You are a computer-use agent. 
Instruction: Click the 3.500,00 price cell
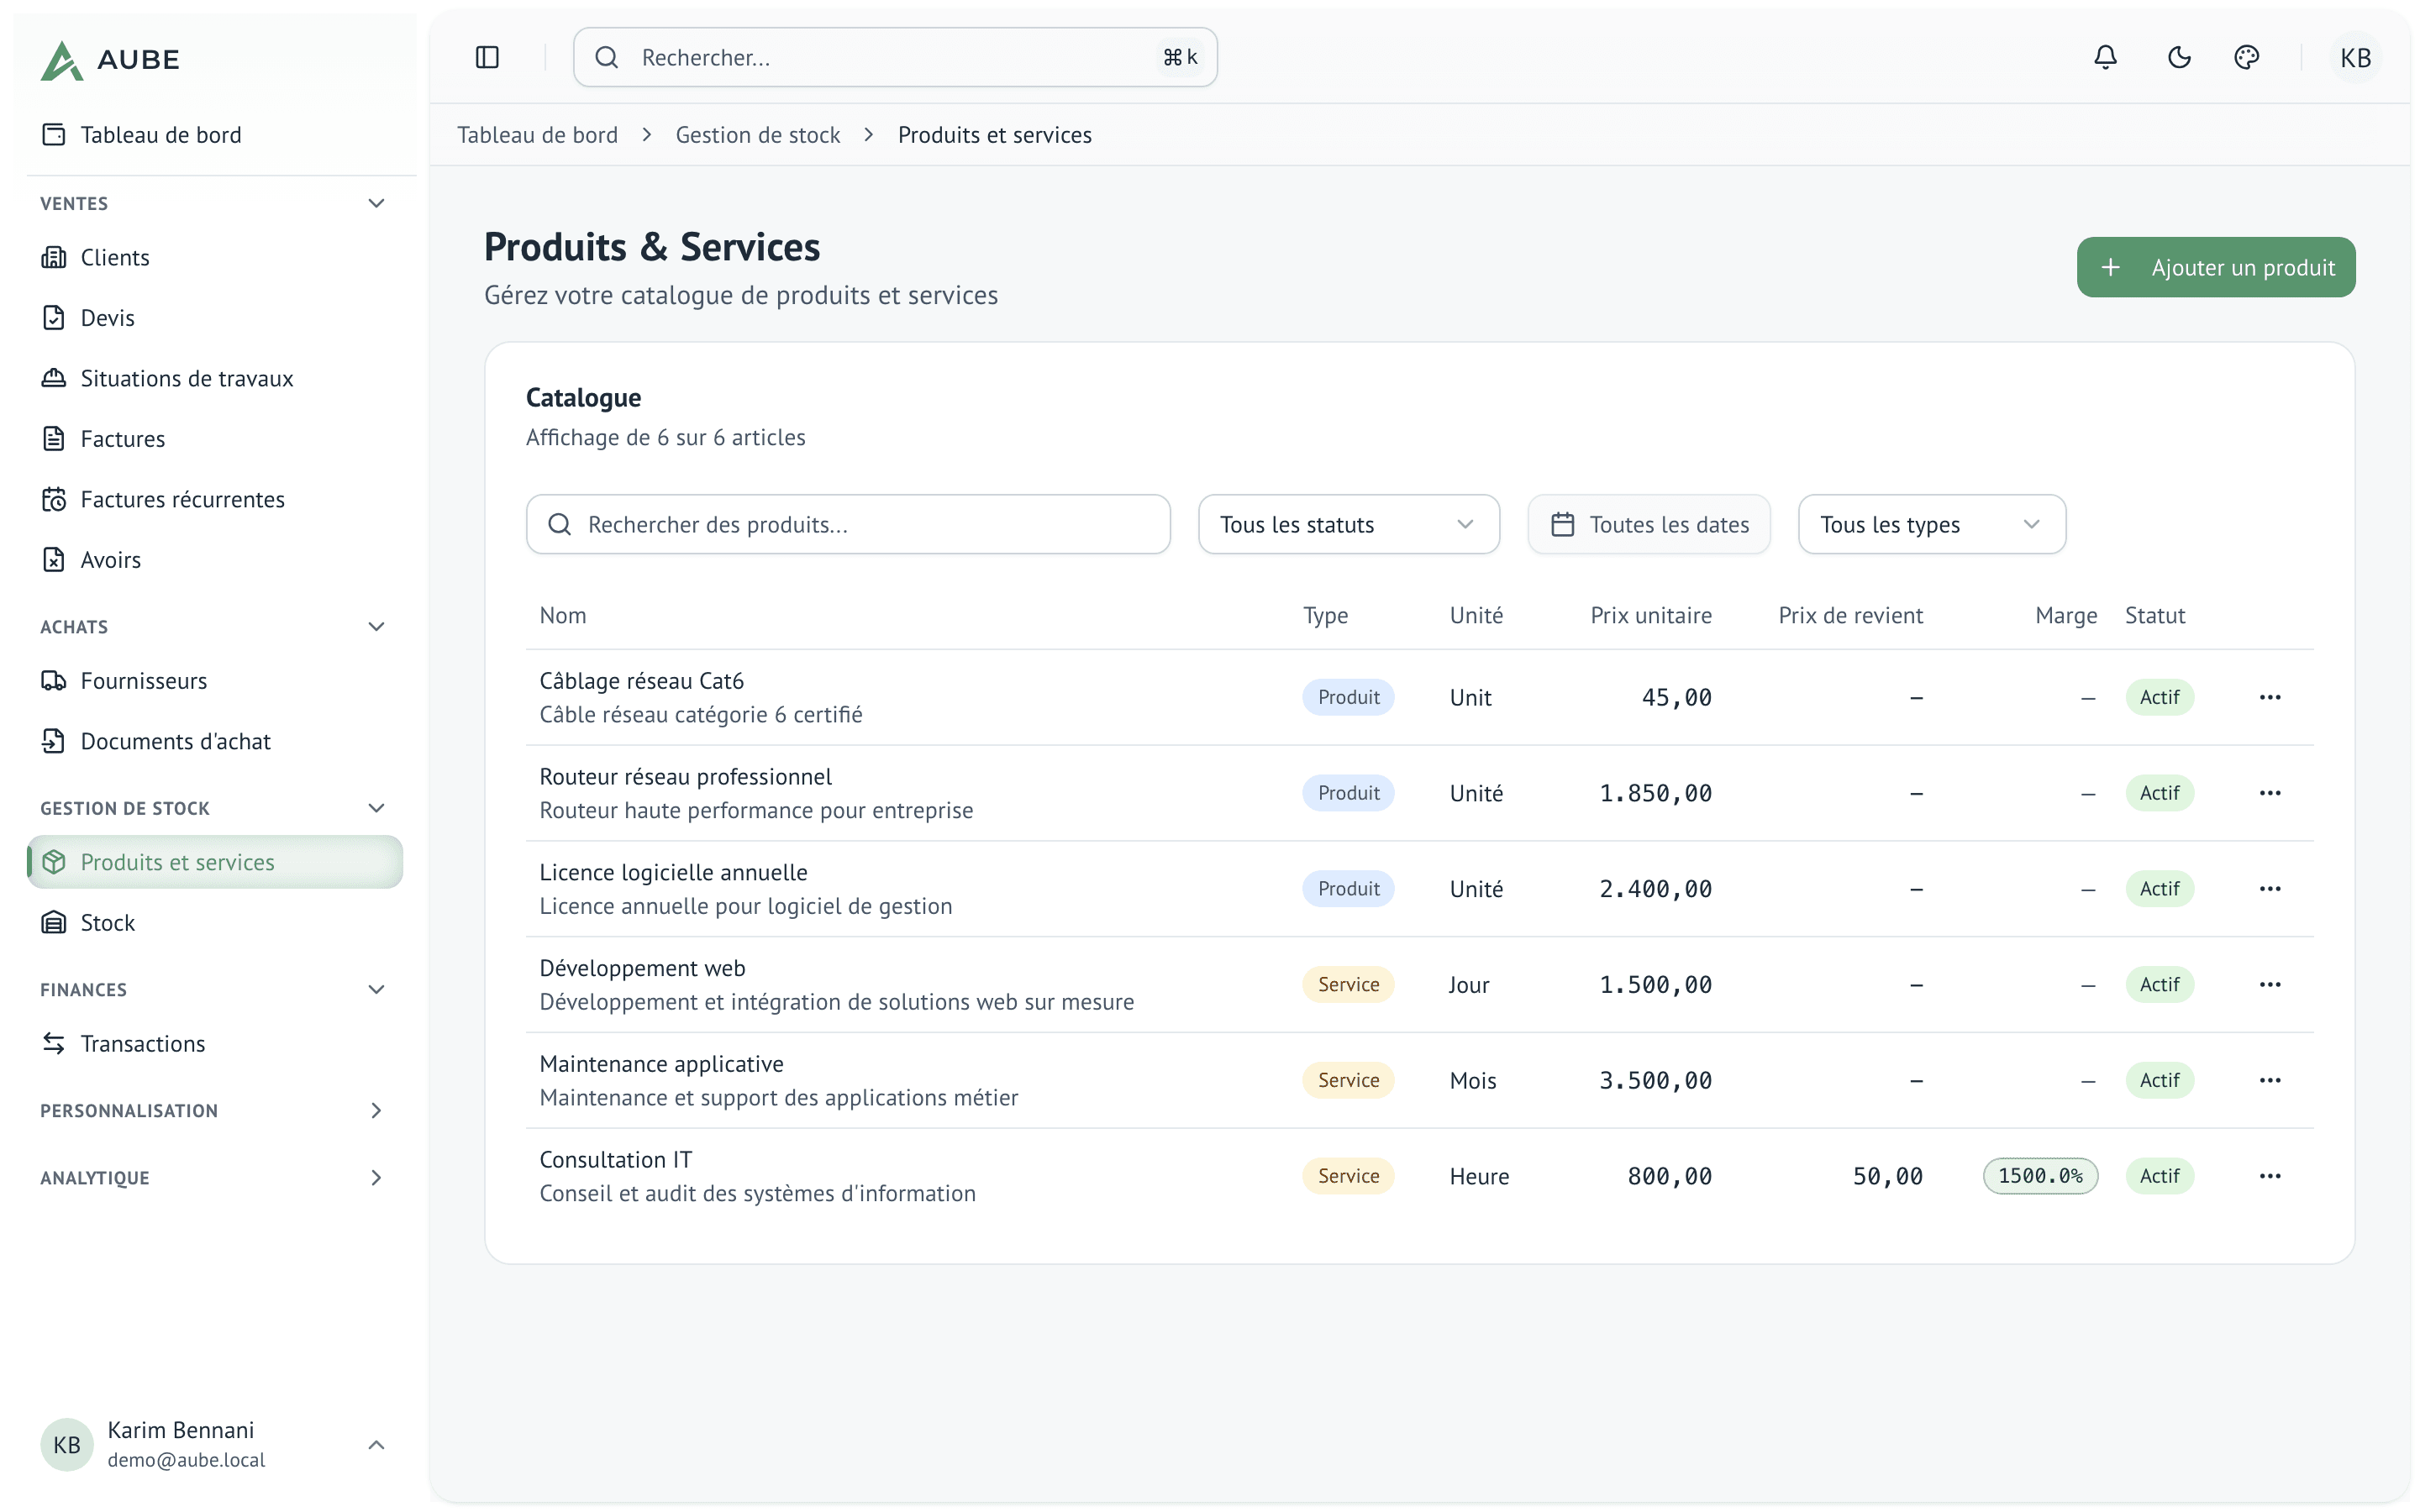click(x=1655, y=1080)
